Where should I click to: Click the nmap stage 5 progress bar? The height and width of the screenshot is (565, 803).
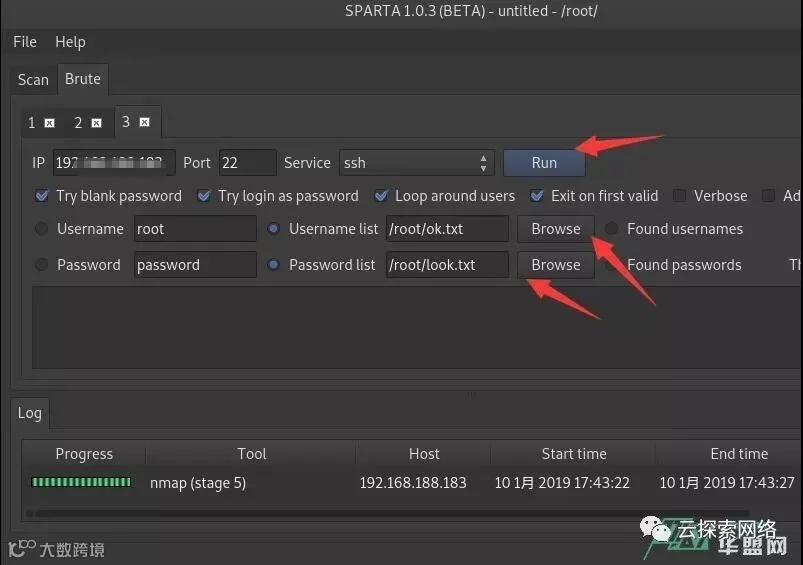(81, 482)
